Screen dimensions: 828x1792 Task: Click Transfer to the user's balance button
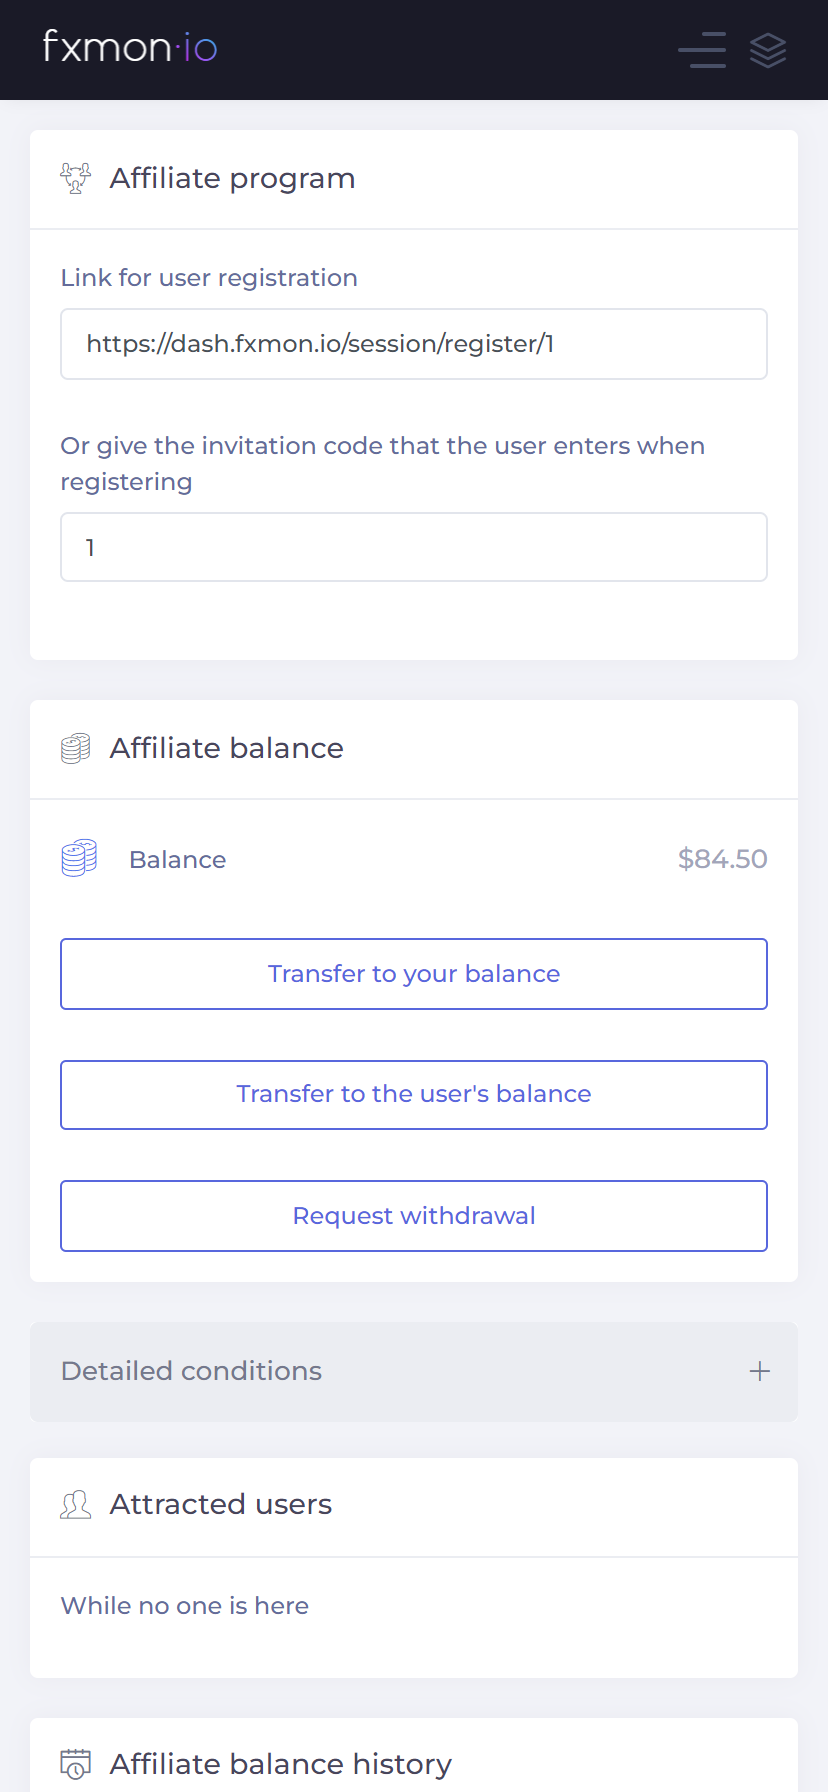(414, 1095)
